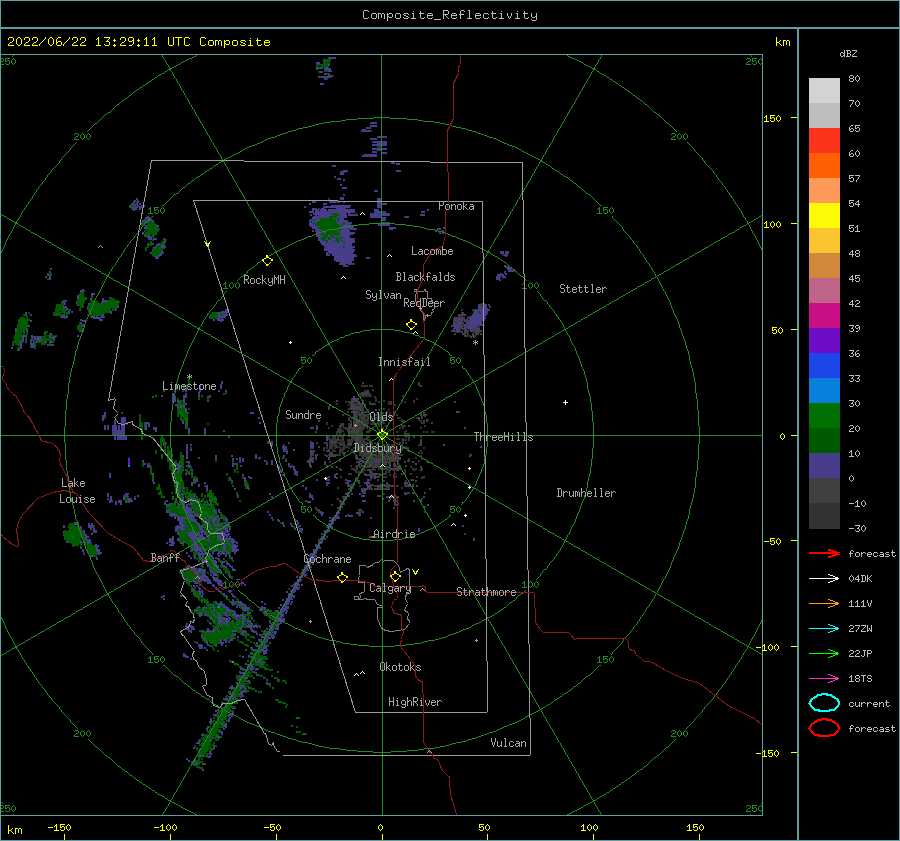This screenshot has height=841, width=900.
Task: Click the Olds town label
Action: (x=381, y=417)
